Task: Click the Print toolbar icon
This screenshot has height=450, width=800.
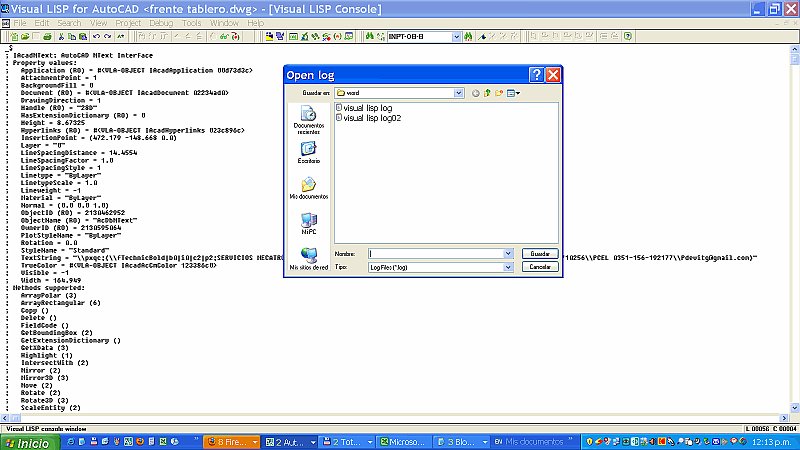Action: click(x=47, y=36)
